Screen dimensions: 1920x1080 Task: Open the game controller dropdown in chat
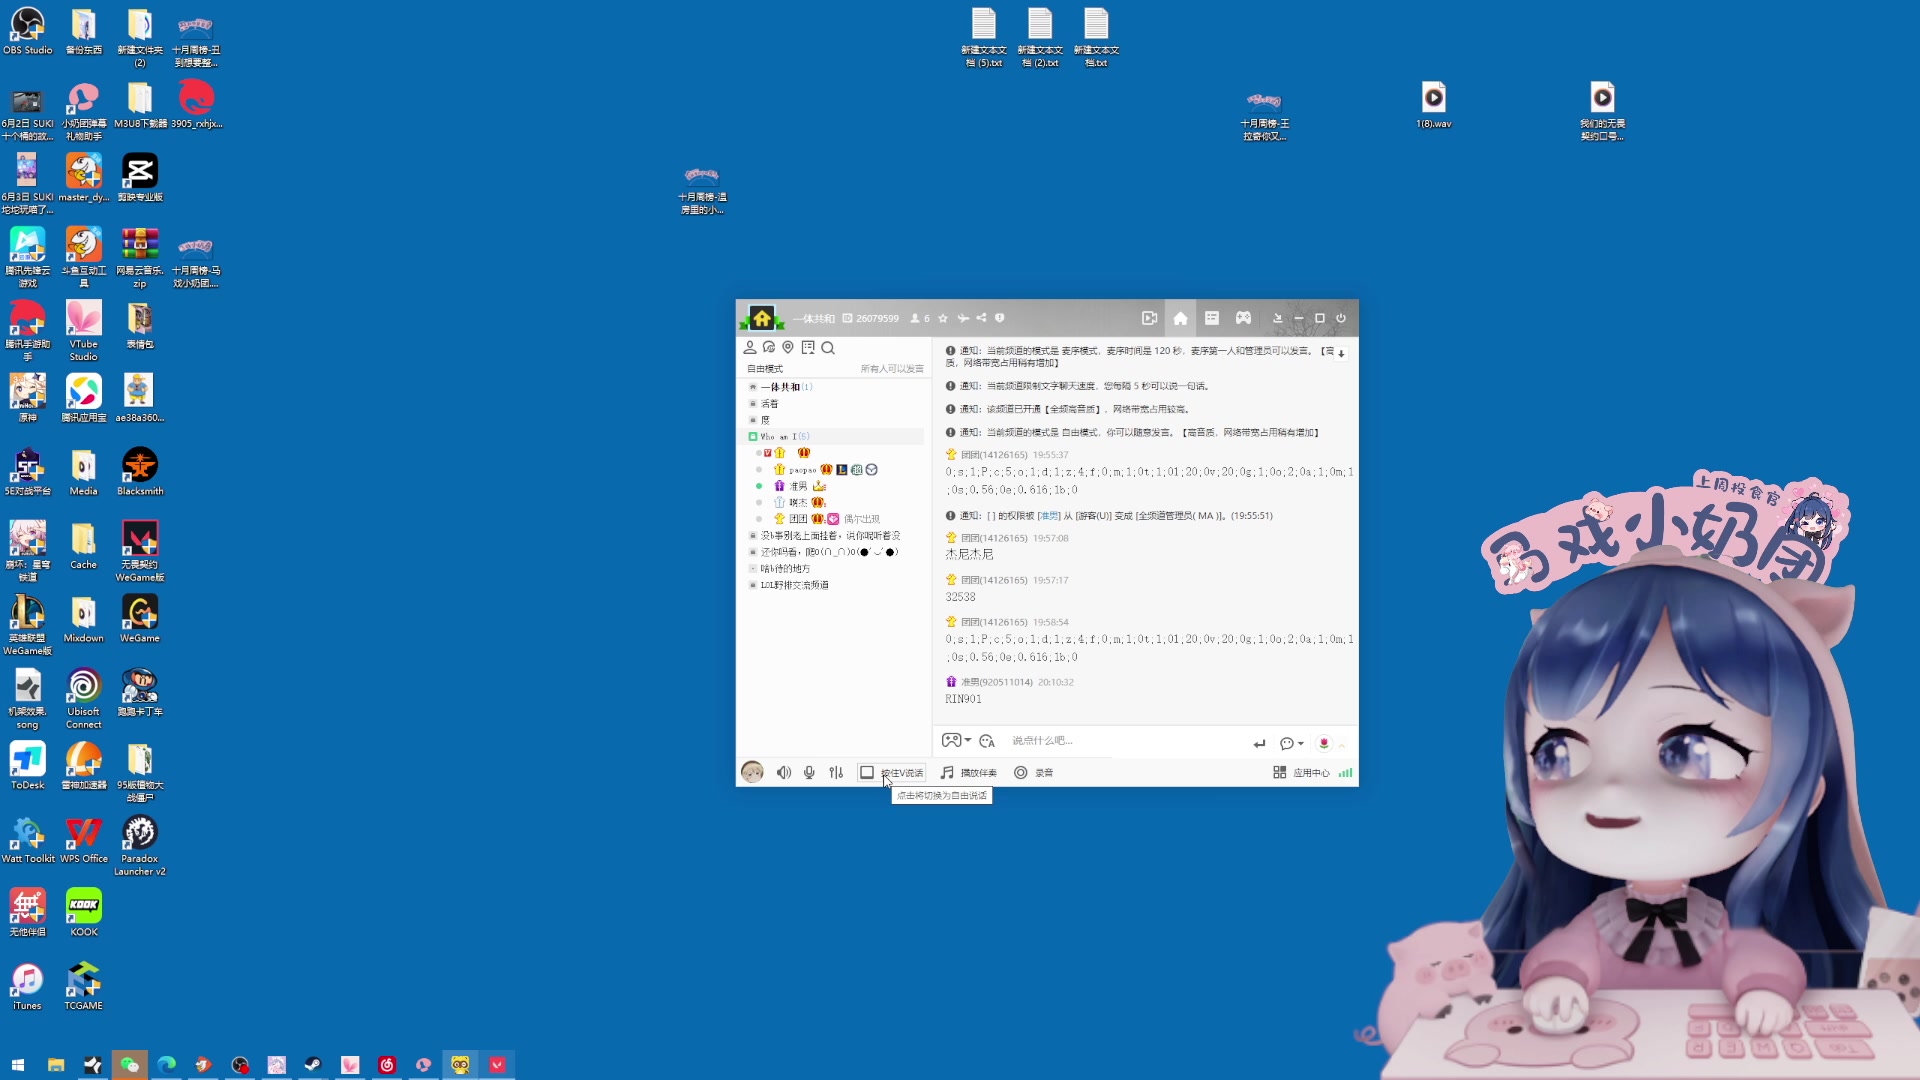(x=956, y=741)
